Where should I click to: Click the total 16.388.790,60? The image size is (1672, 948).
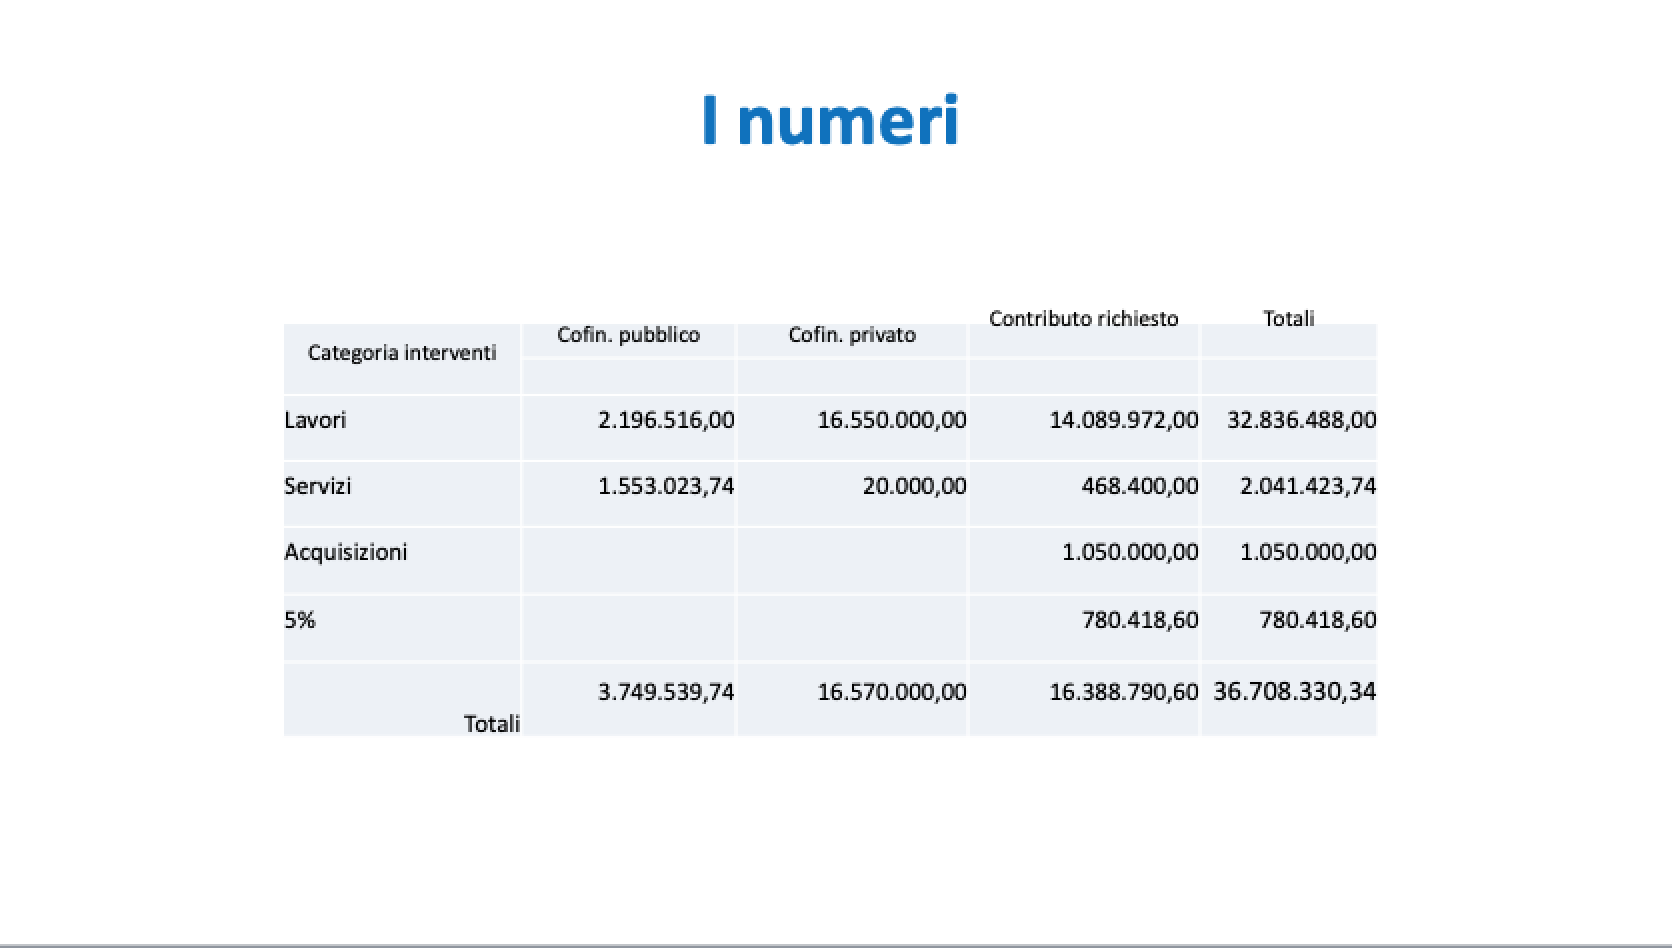(1124, 692)
